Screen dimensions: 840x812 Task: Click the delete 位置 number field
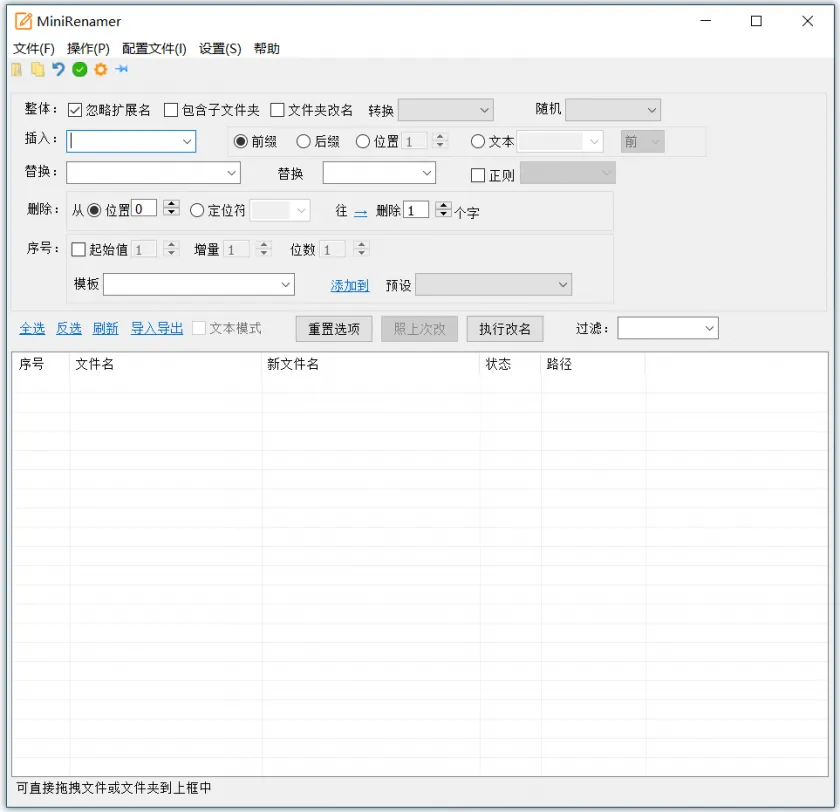(x=145, y=208)
